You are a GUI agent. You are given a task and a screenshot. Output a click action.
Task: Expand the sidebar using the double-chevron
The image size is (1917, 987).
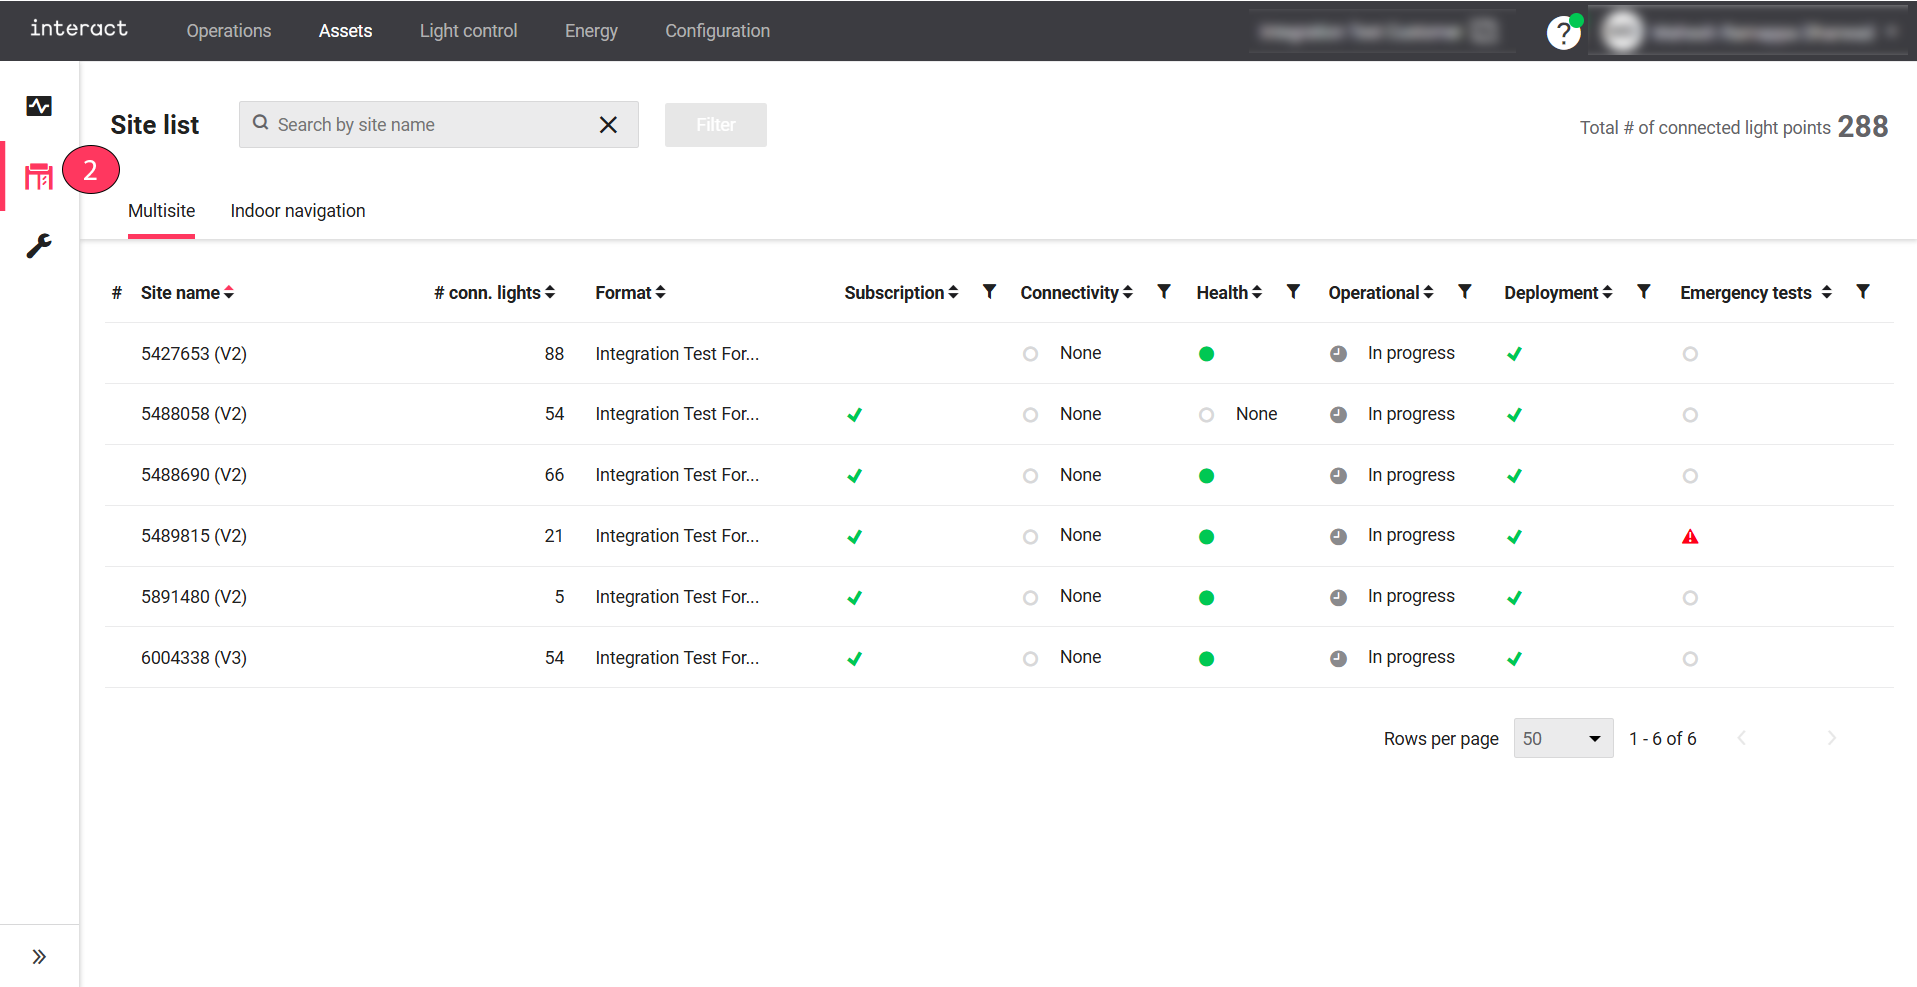39,956
